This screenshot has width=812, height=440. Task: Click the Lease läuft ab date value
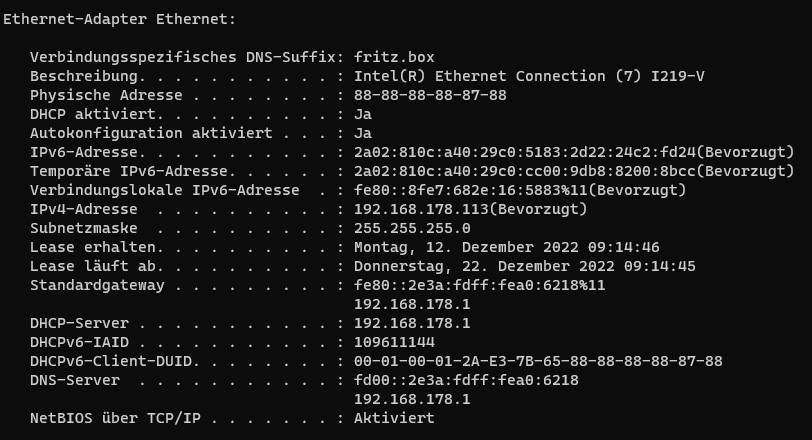point(525,267)
